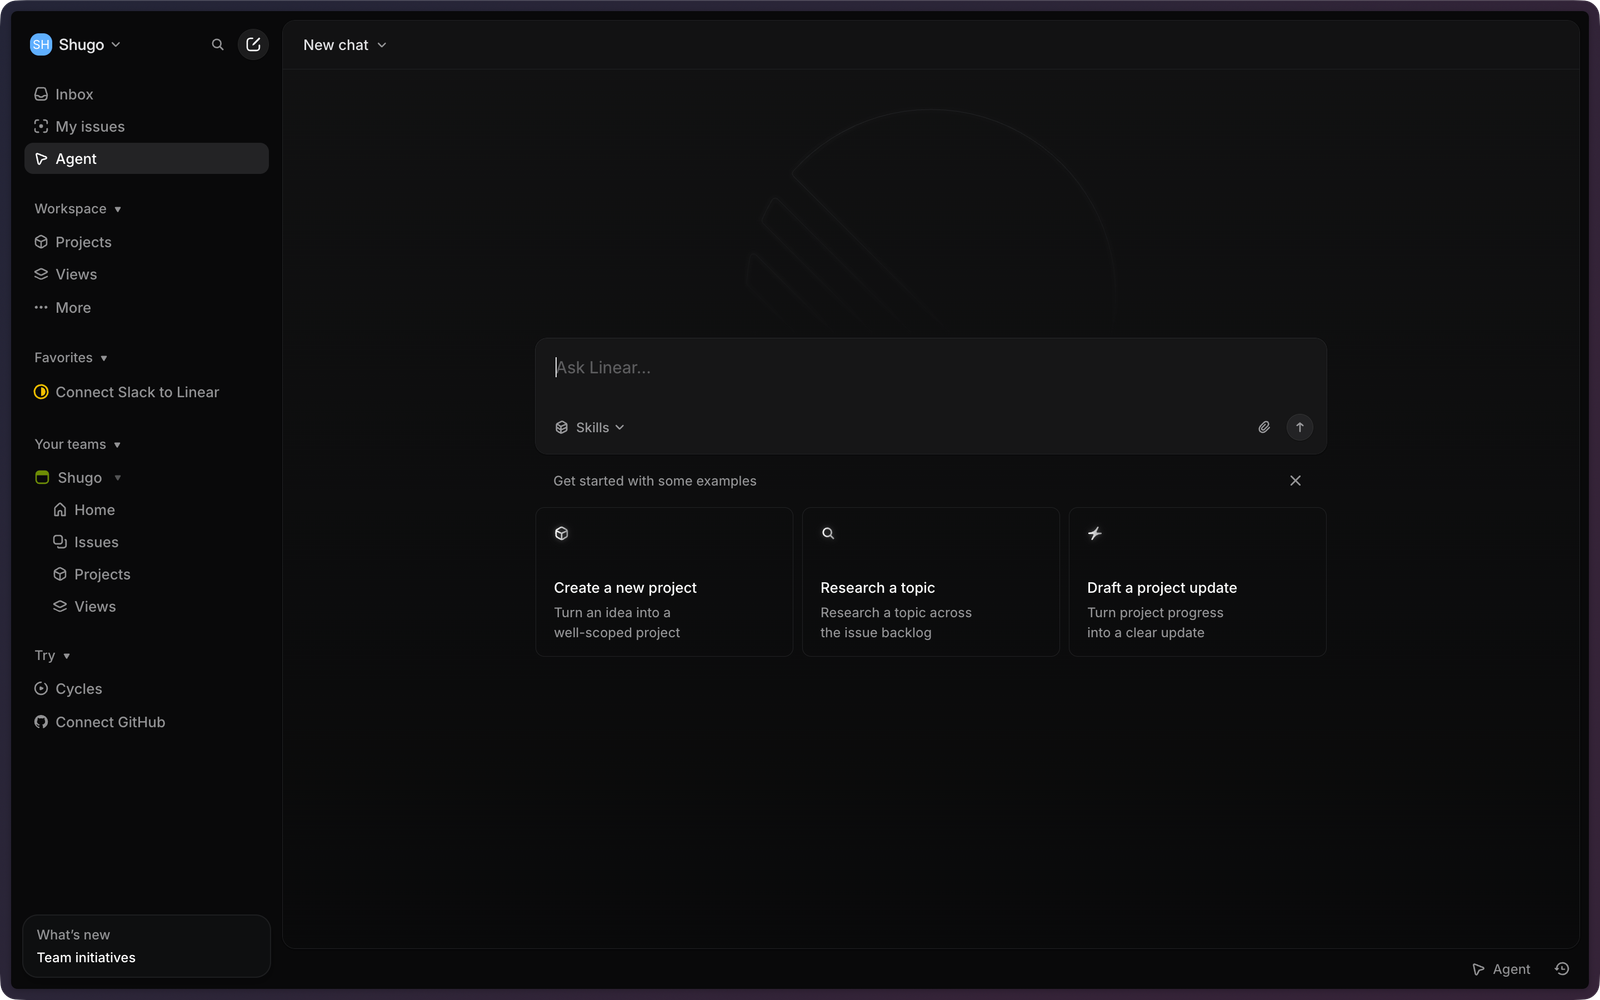Collapse the Try section

52,656
